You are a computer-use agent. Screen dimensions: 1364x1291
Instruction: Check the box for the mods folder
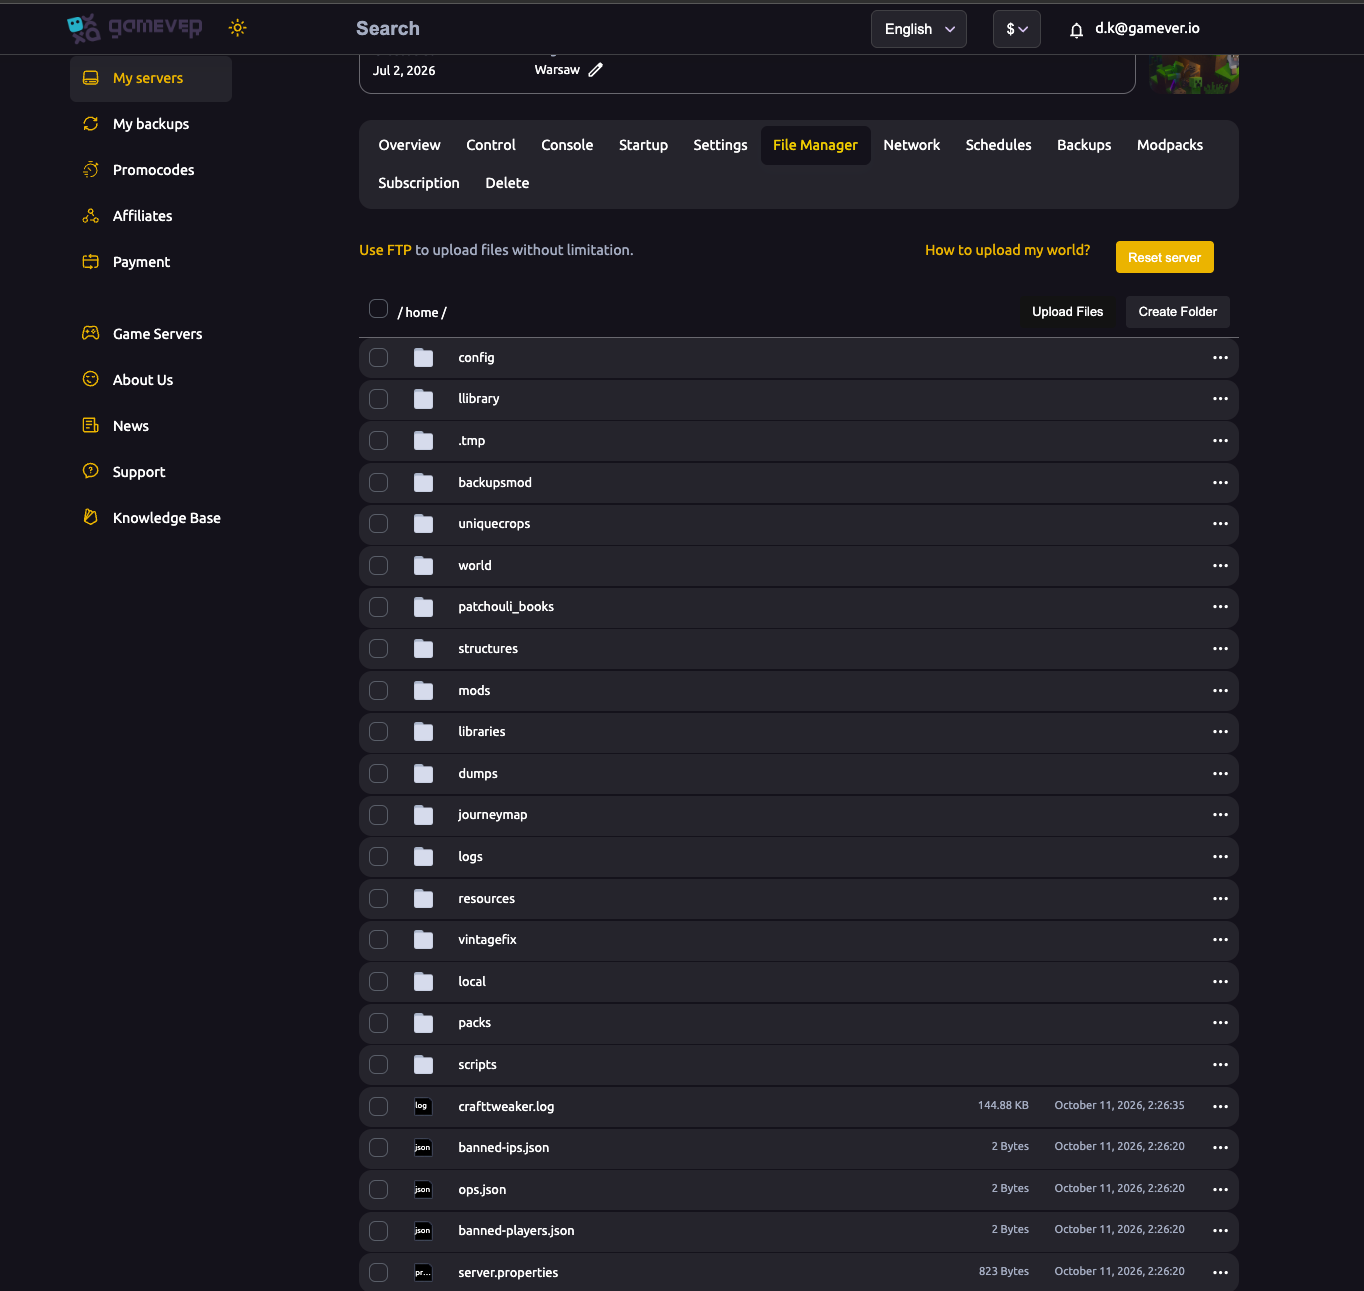(x=378, y=690)
